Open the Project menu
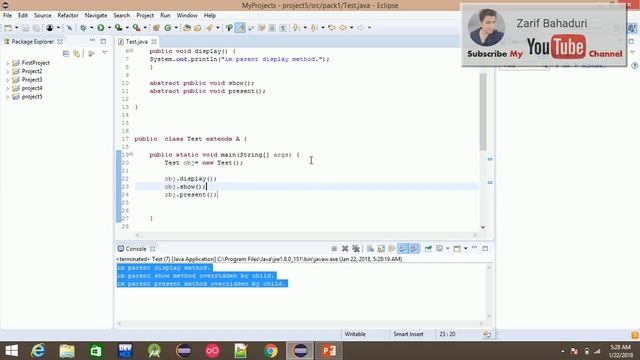The height and width of the screenshot is (360, 640). coord(145,15)
